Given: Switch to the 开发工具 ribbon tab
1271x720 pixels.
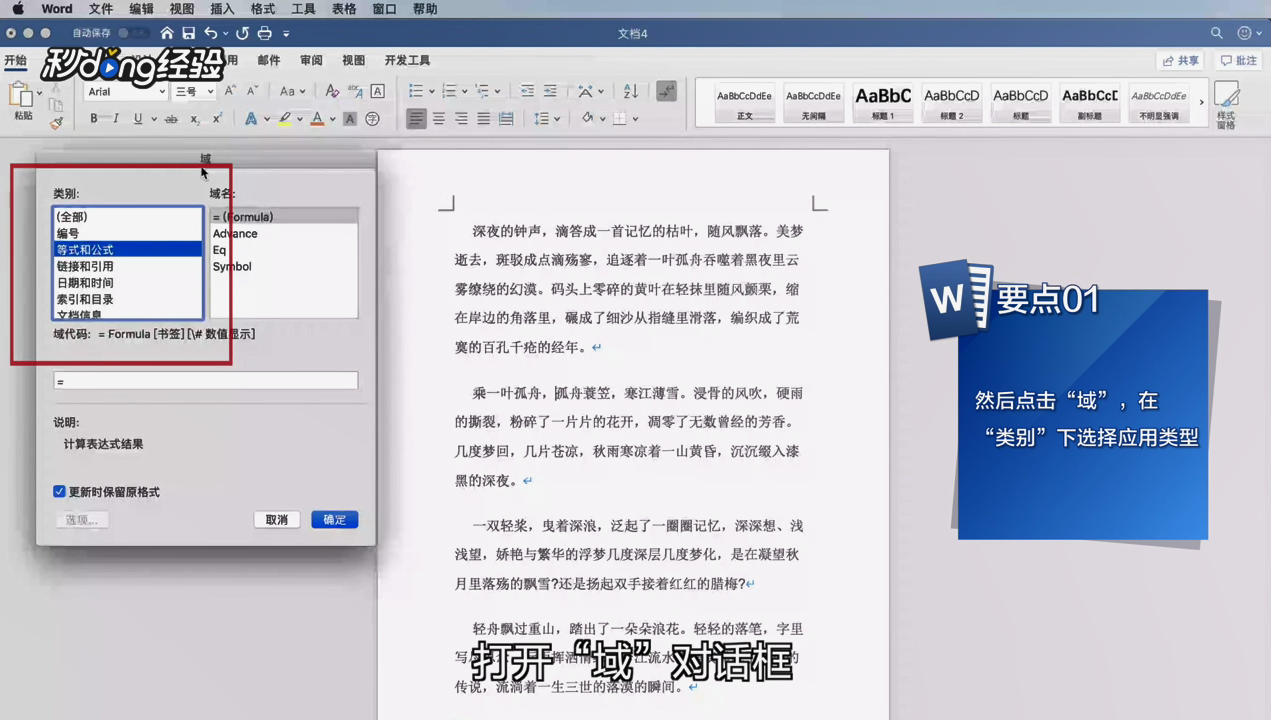Looking at the screenshot, I should pos(407,61).
